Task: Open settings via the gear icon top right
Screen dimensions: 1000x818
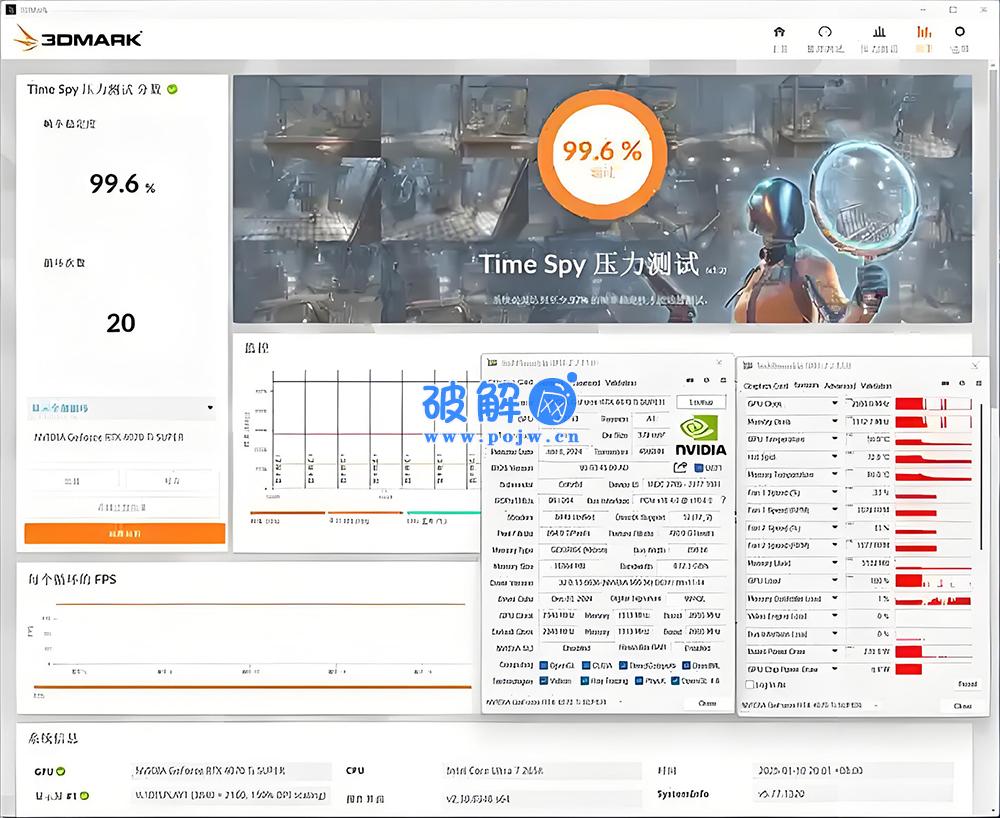Action: click(960, 33)
